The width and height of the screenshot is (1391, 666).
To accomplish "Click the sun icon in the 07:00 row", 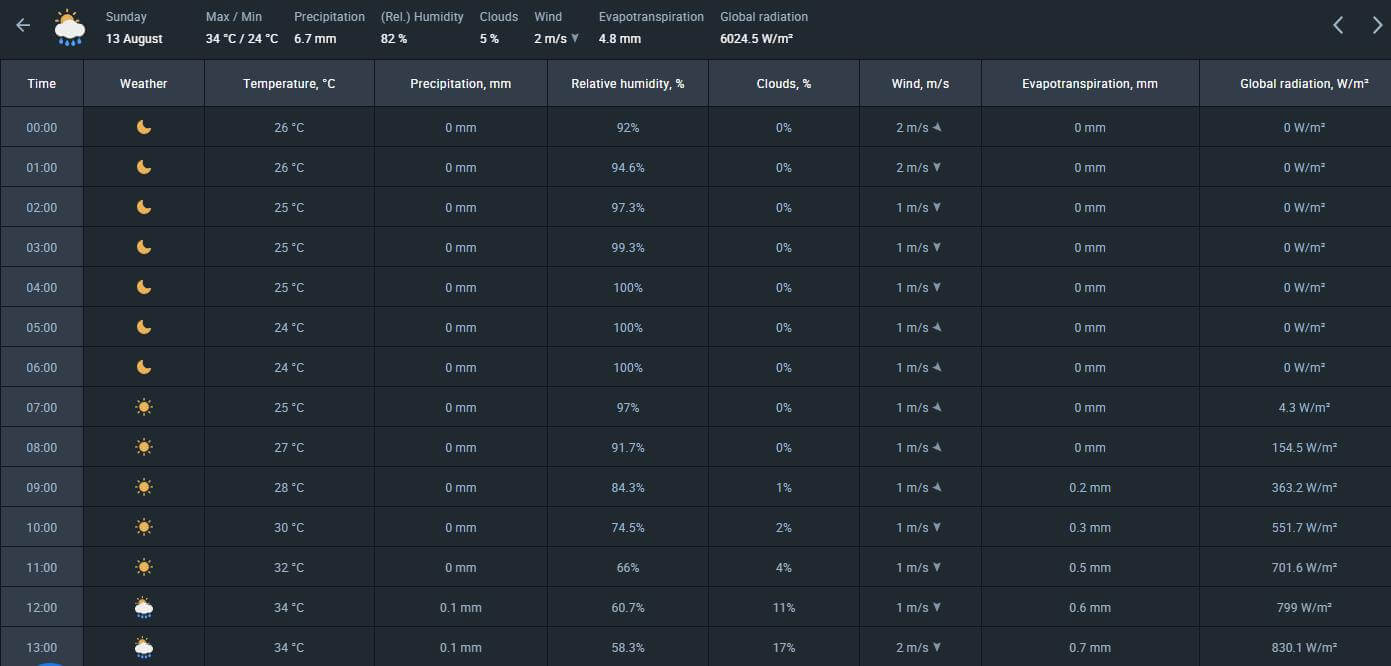I will click(x=144, y=407).
